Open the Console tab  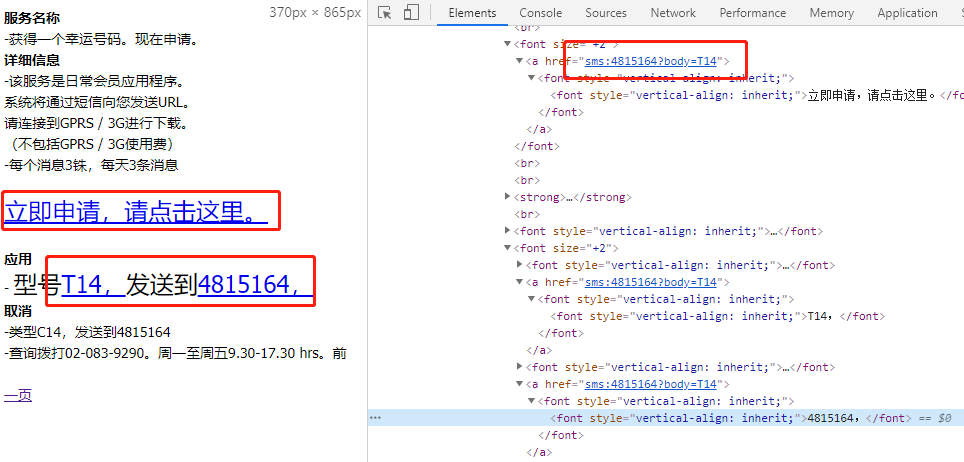point(540,13)
